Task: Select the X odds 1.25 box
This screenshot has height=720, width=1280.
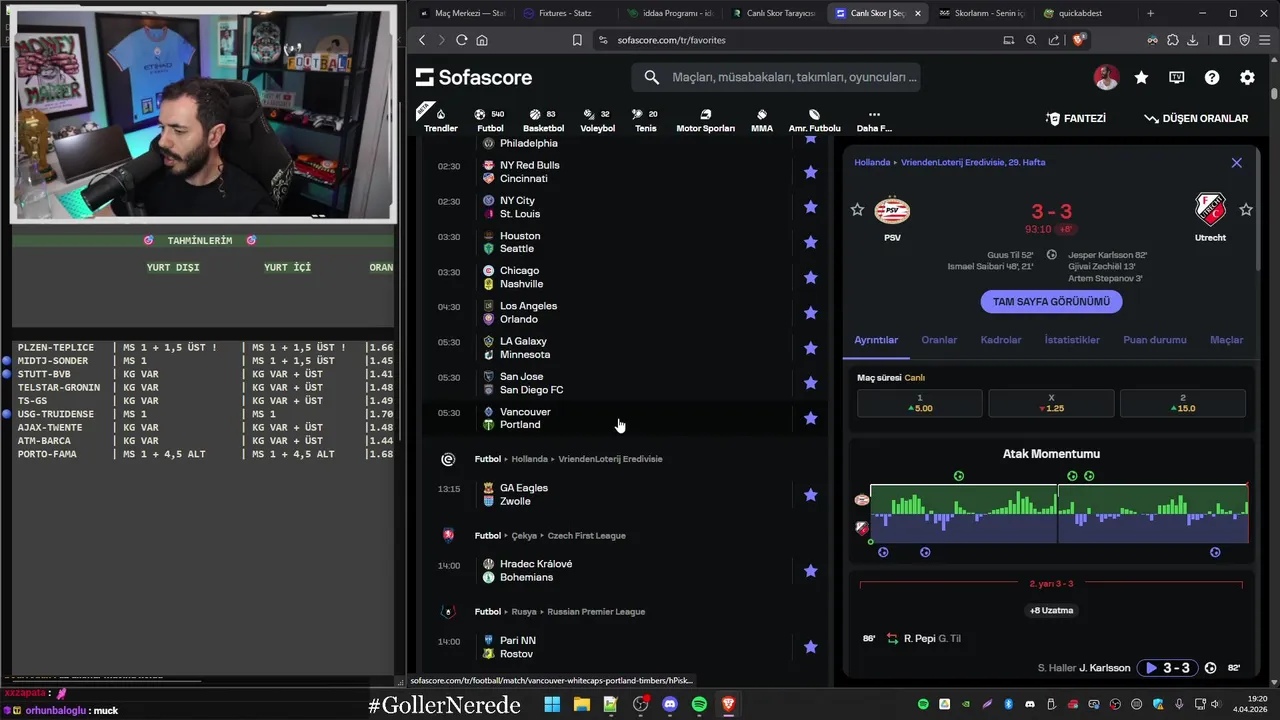Action: (1051, 403)
